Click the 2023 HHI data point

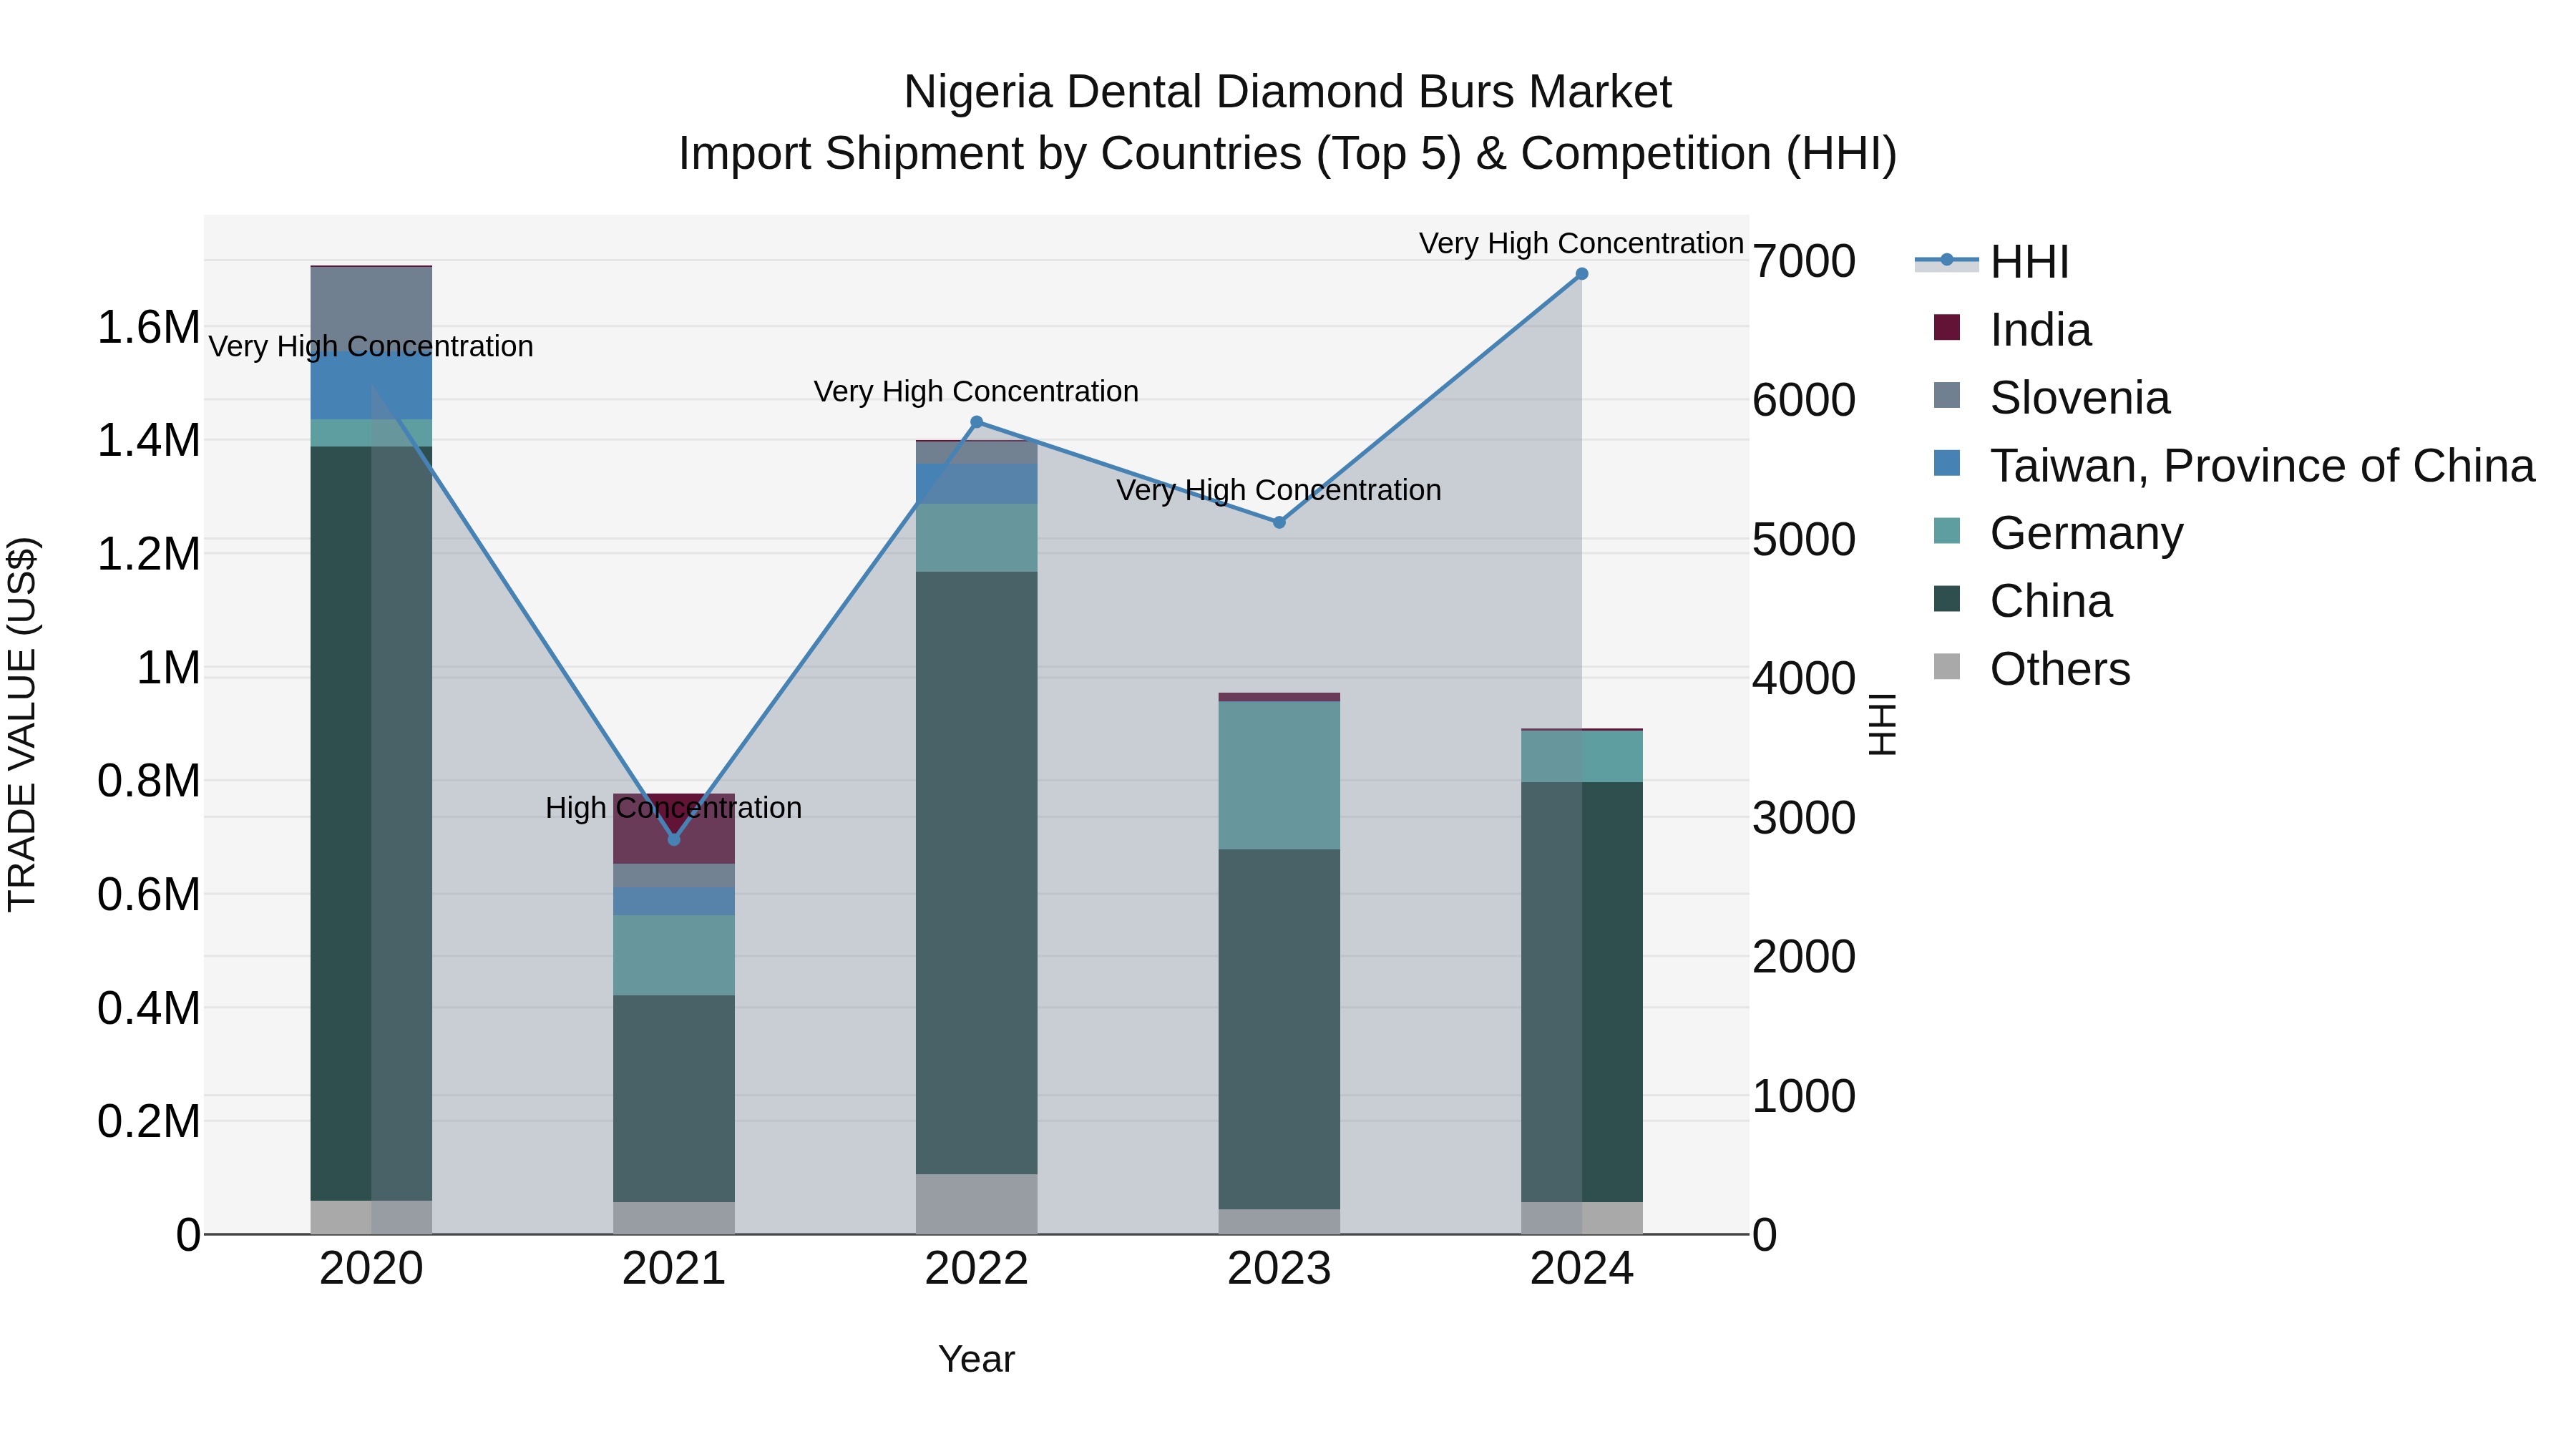1279,522
